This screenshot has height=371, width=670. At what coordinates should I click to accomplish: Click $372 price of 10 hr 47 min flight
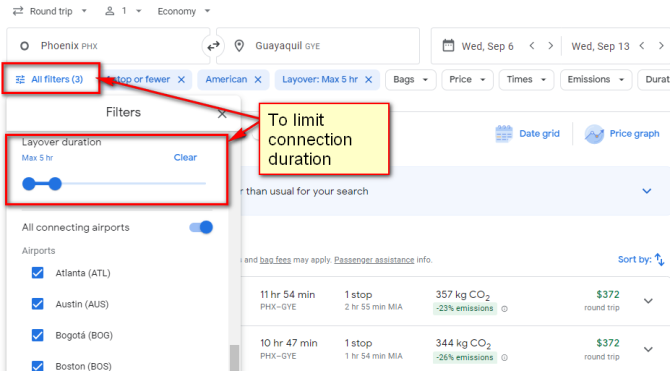pyautogui.click(x=608, y=343)
